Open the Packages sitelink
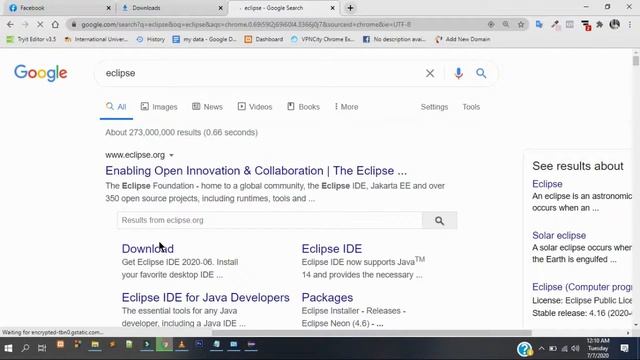 pyautogui.click(x=327, y=298)
